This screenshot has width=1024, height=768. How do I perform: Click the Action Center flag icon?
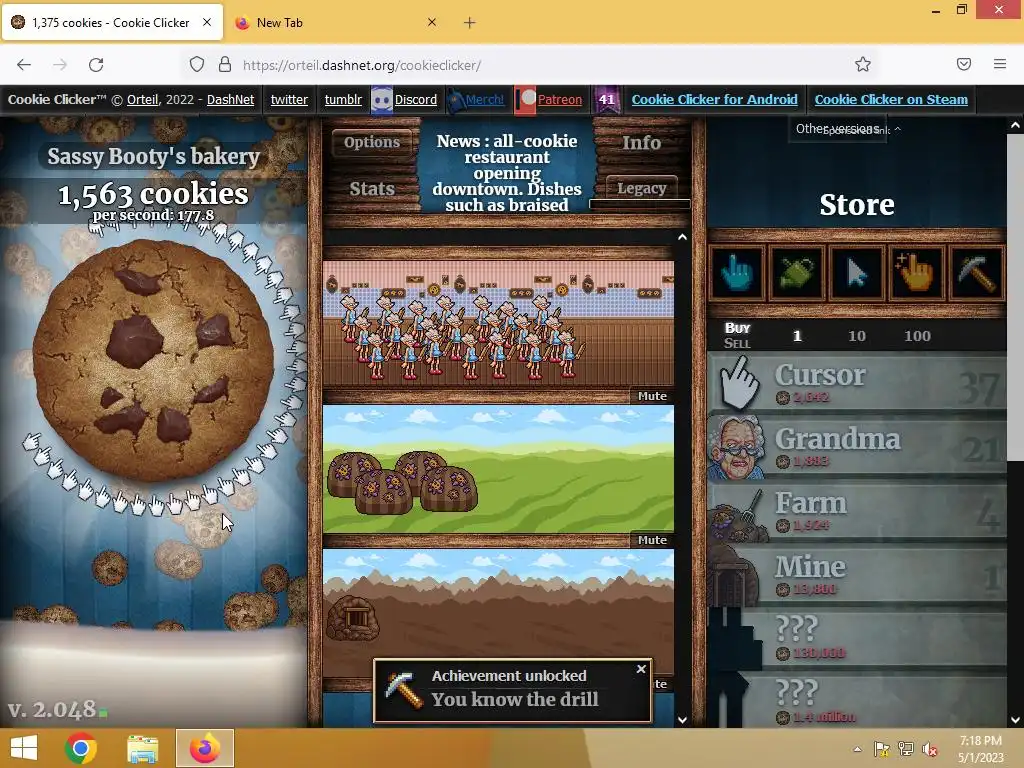pos(881,749)
